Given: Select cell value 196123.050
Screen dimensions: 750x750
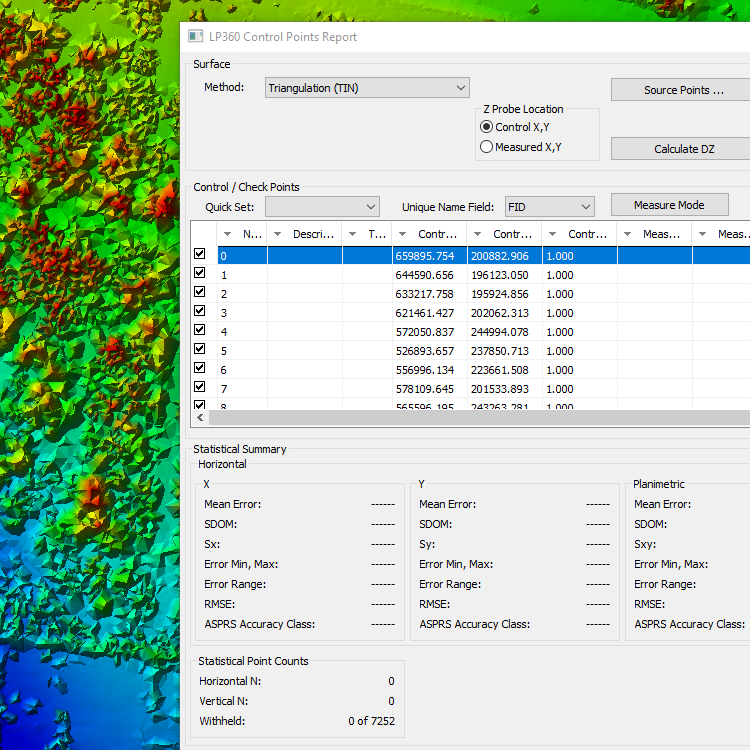Looking at the screenshot, I should point(500,275).
